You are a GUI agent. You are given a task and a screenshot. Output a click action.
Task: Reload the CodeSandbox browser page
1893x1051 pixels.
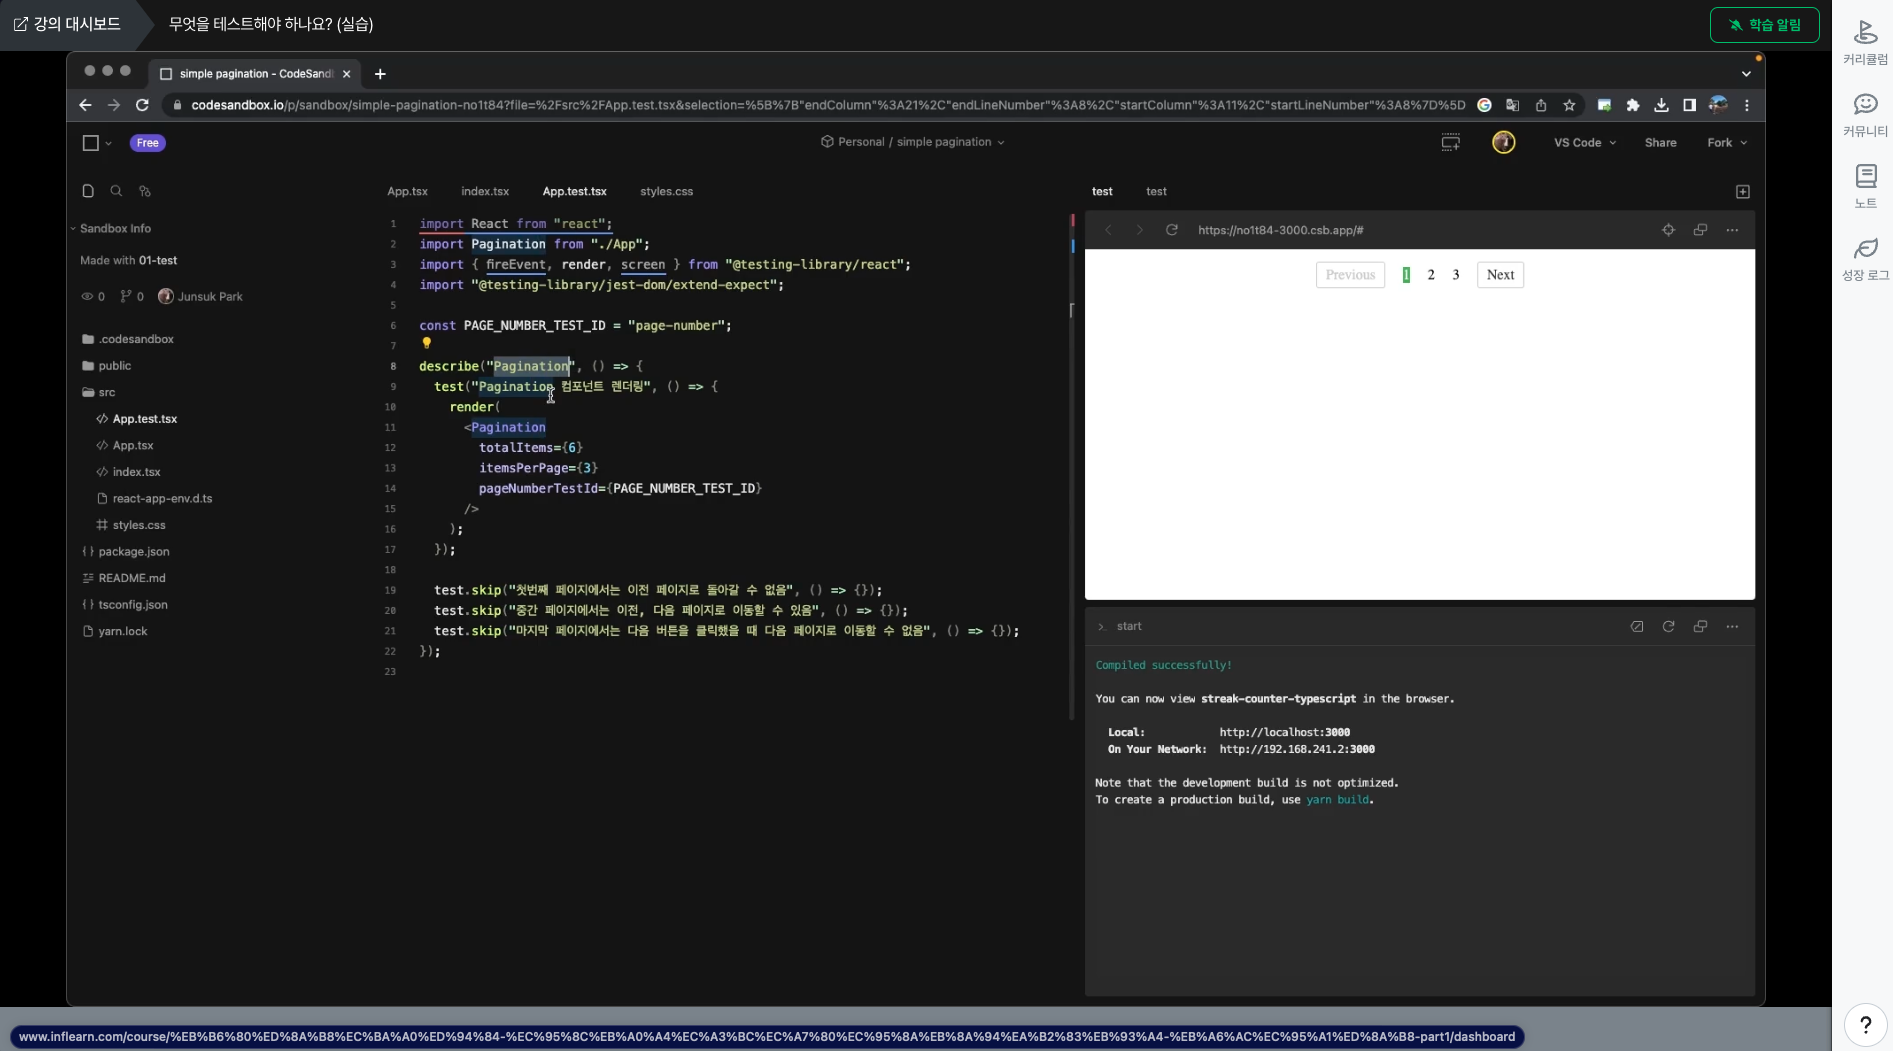142,105
